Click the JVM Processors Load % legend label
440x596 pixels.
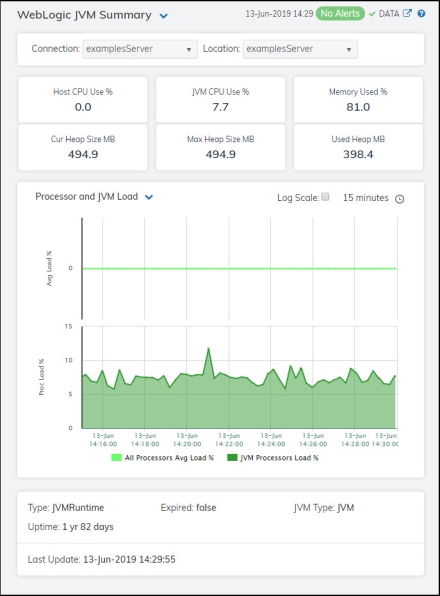[x=279, y=458]
